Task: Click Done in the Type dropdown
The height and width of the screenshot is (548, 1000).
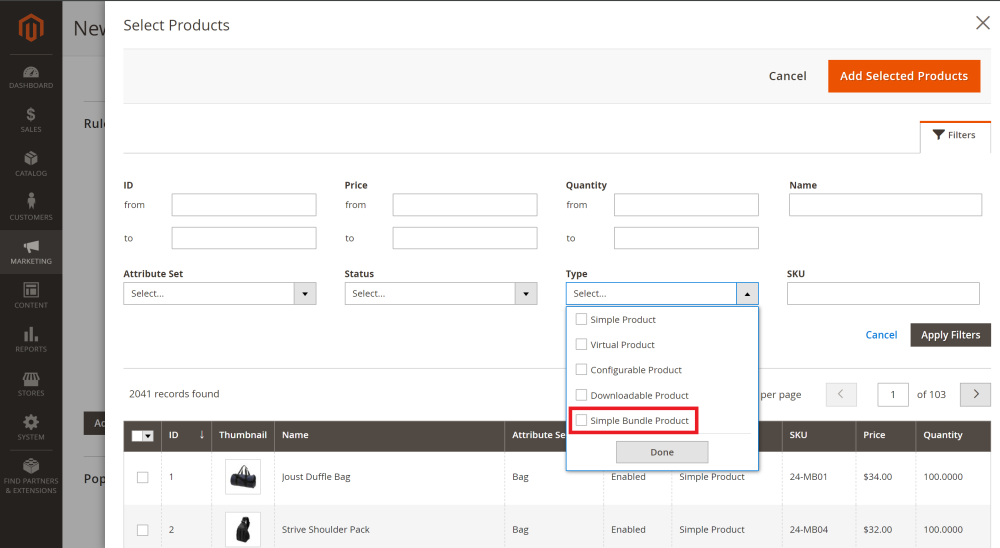Action: (661, 452)
